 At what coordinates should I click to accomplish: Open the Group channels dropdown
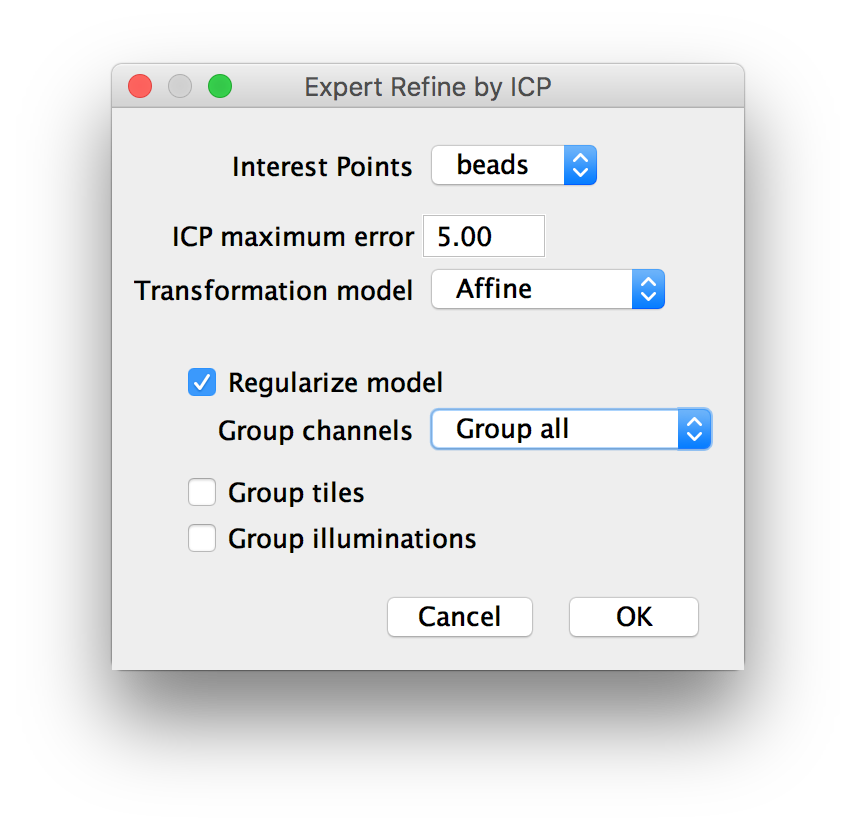tap(571, 429)
